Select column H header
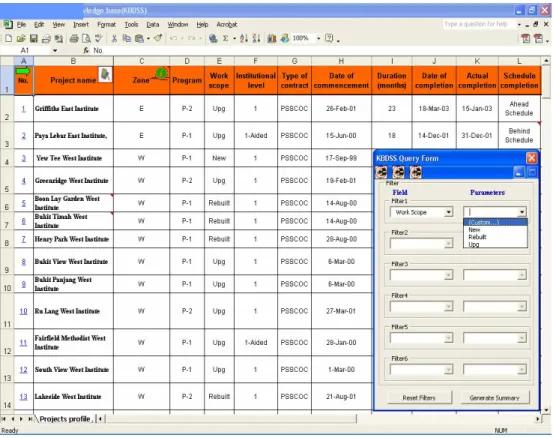This screenshot has height=438, width=553. tap(341, 61)
